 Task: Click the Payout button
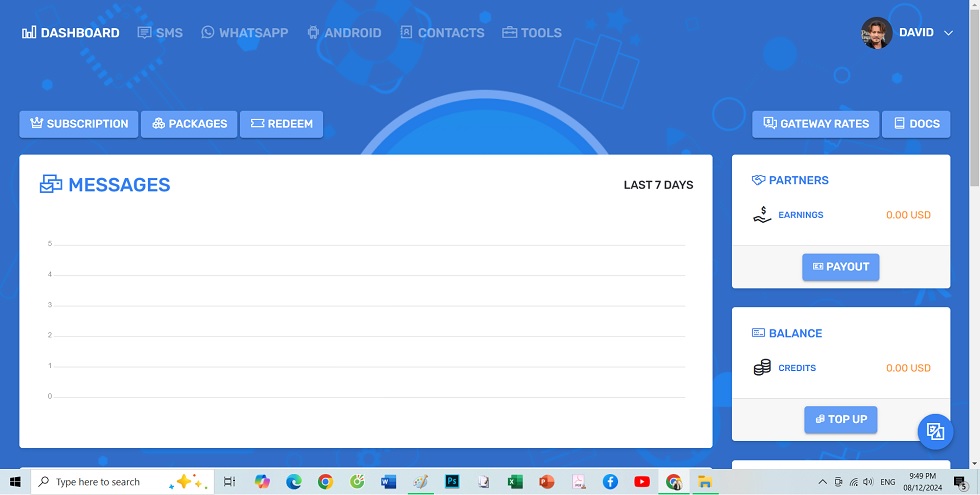click(x=840, y=267)
